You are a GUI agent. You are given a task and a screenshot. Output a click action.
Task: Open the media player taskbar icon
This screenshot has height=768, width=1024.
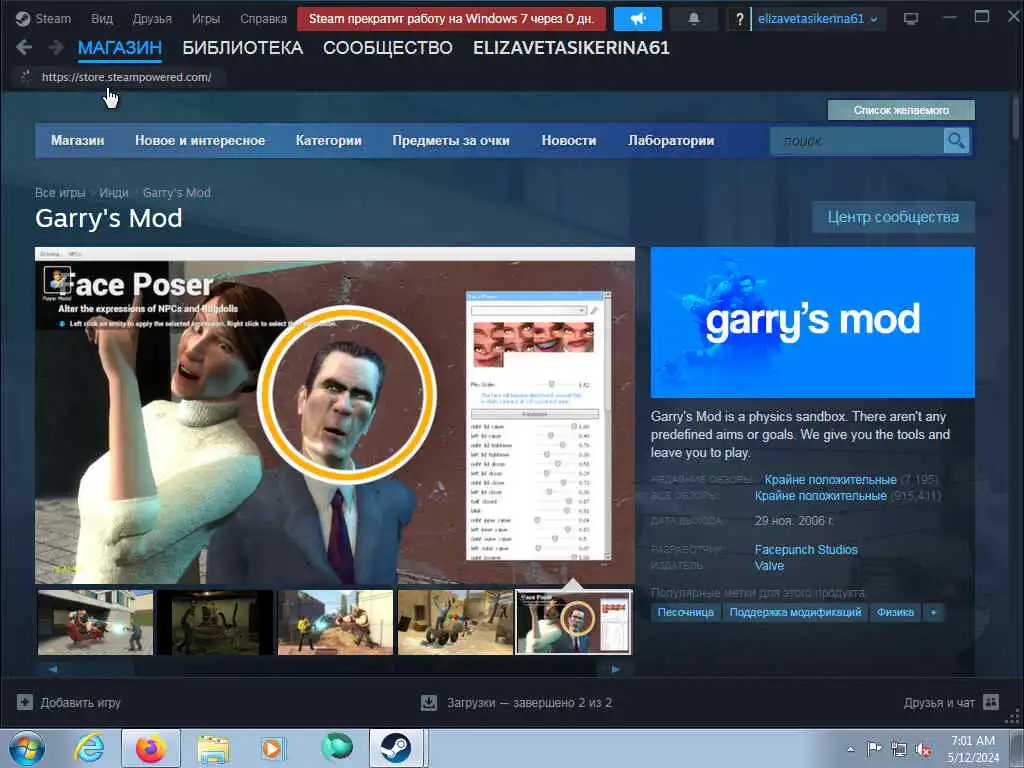[x=272, y=749]
